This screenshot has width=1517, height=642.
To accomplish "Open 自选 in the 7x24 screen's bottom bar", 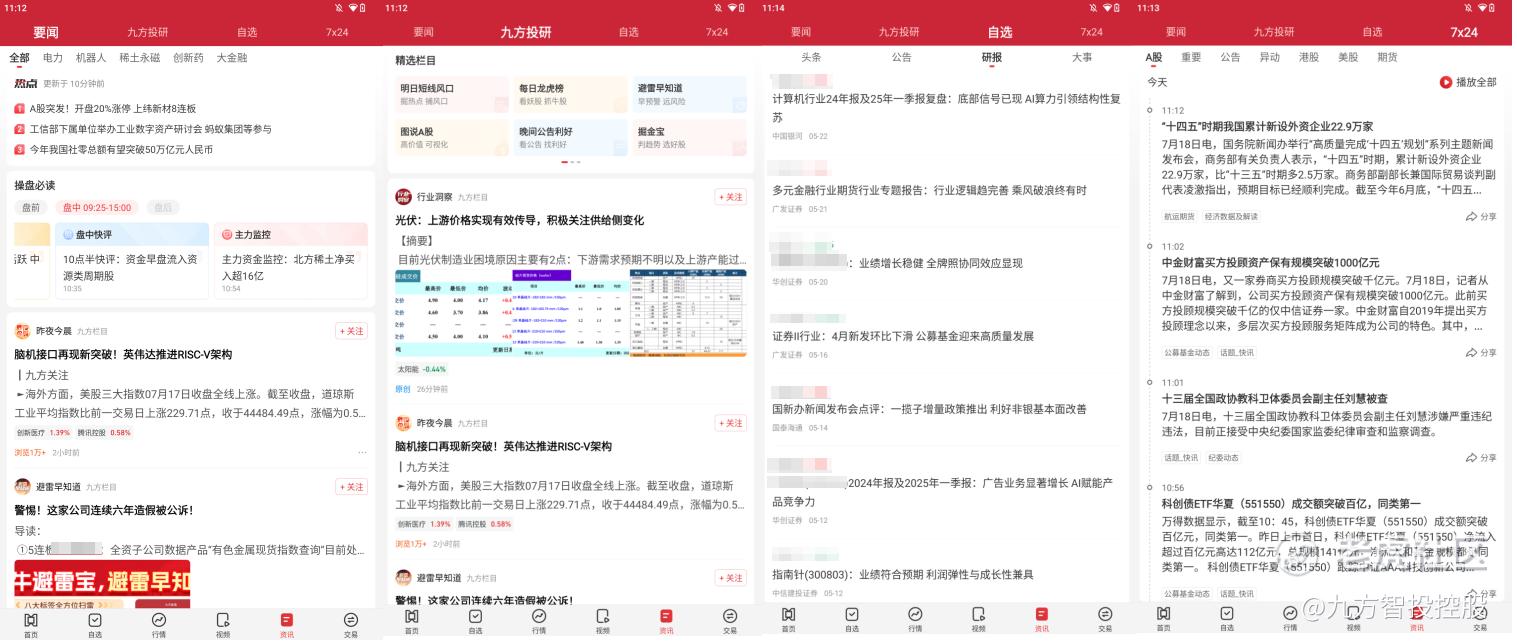I will tap(1227, 621).
